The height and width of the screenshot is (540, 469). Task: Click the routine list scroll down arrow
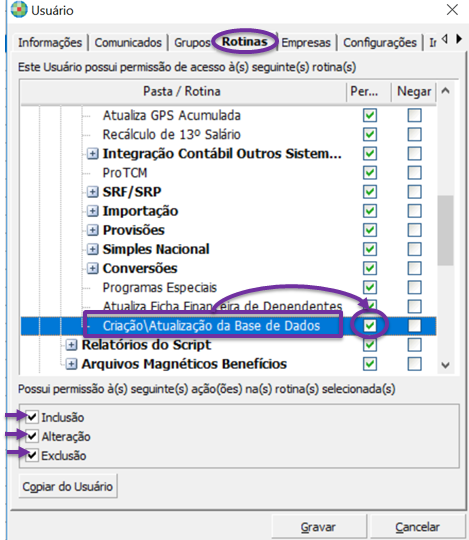pyautogui.click(x=446, y=365)
